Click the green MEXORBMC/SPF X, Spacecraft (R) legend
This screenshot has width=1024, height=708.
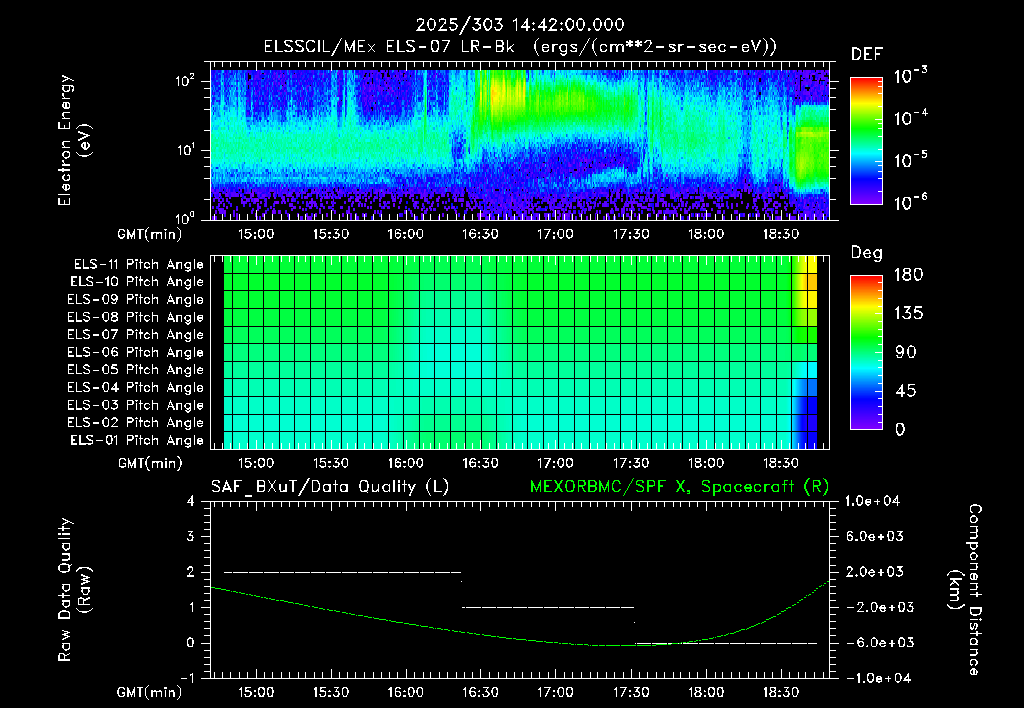point(680,487)
